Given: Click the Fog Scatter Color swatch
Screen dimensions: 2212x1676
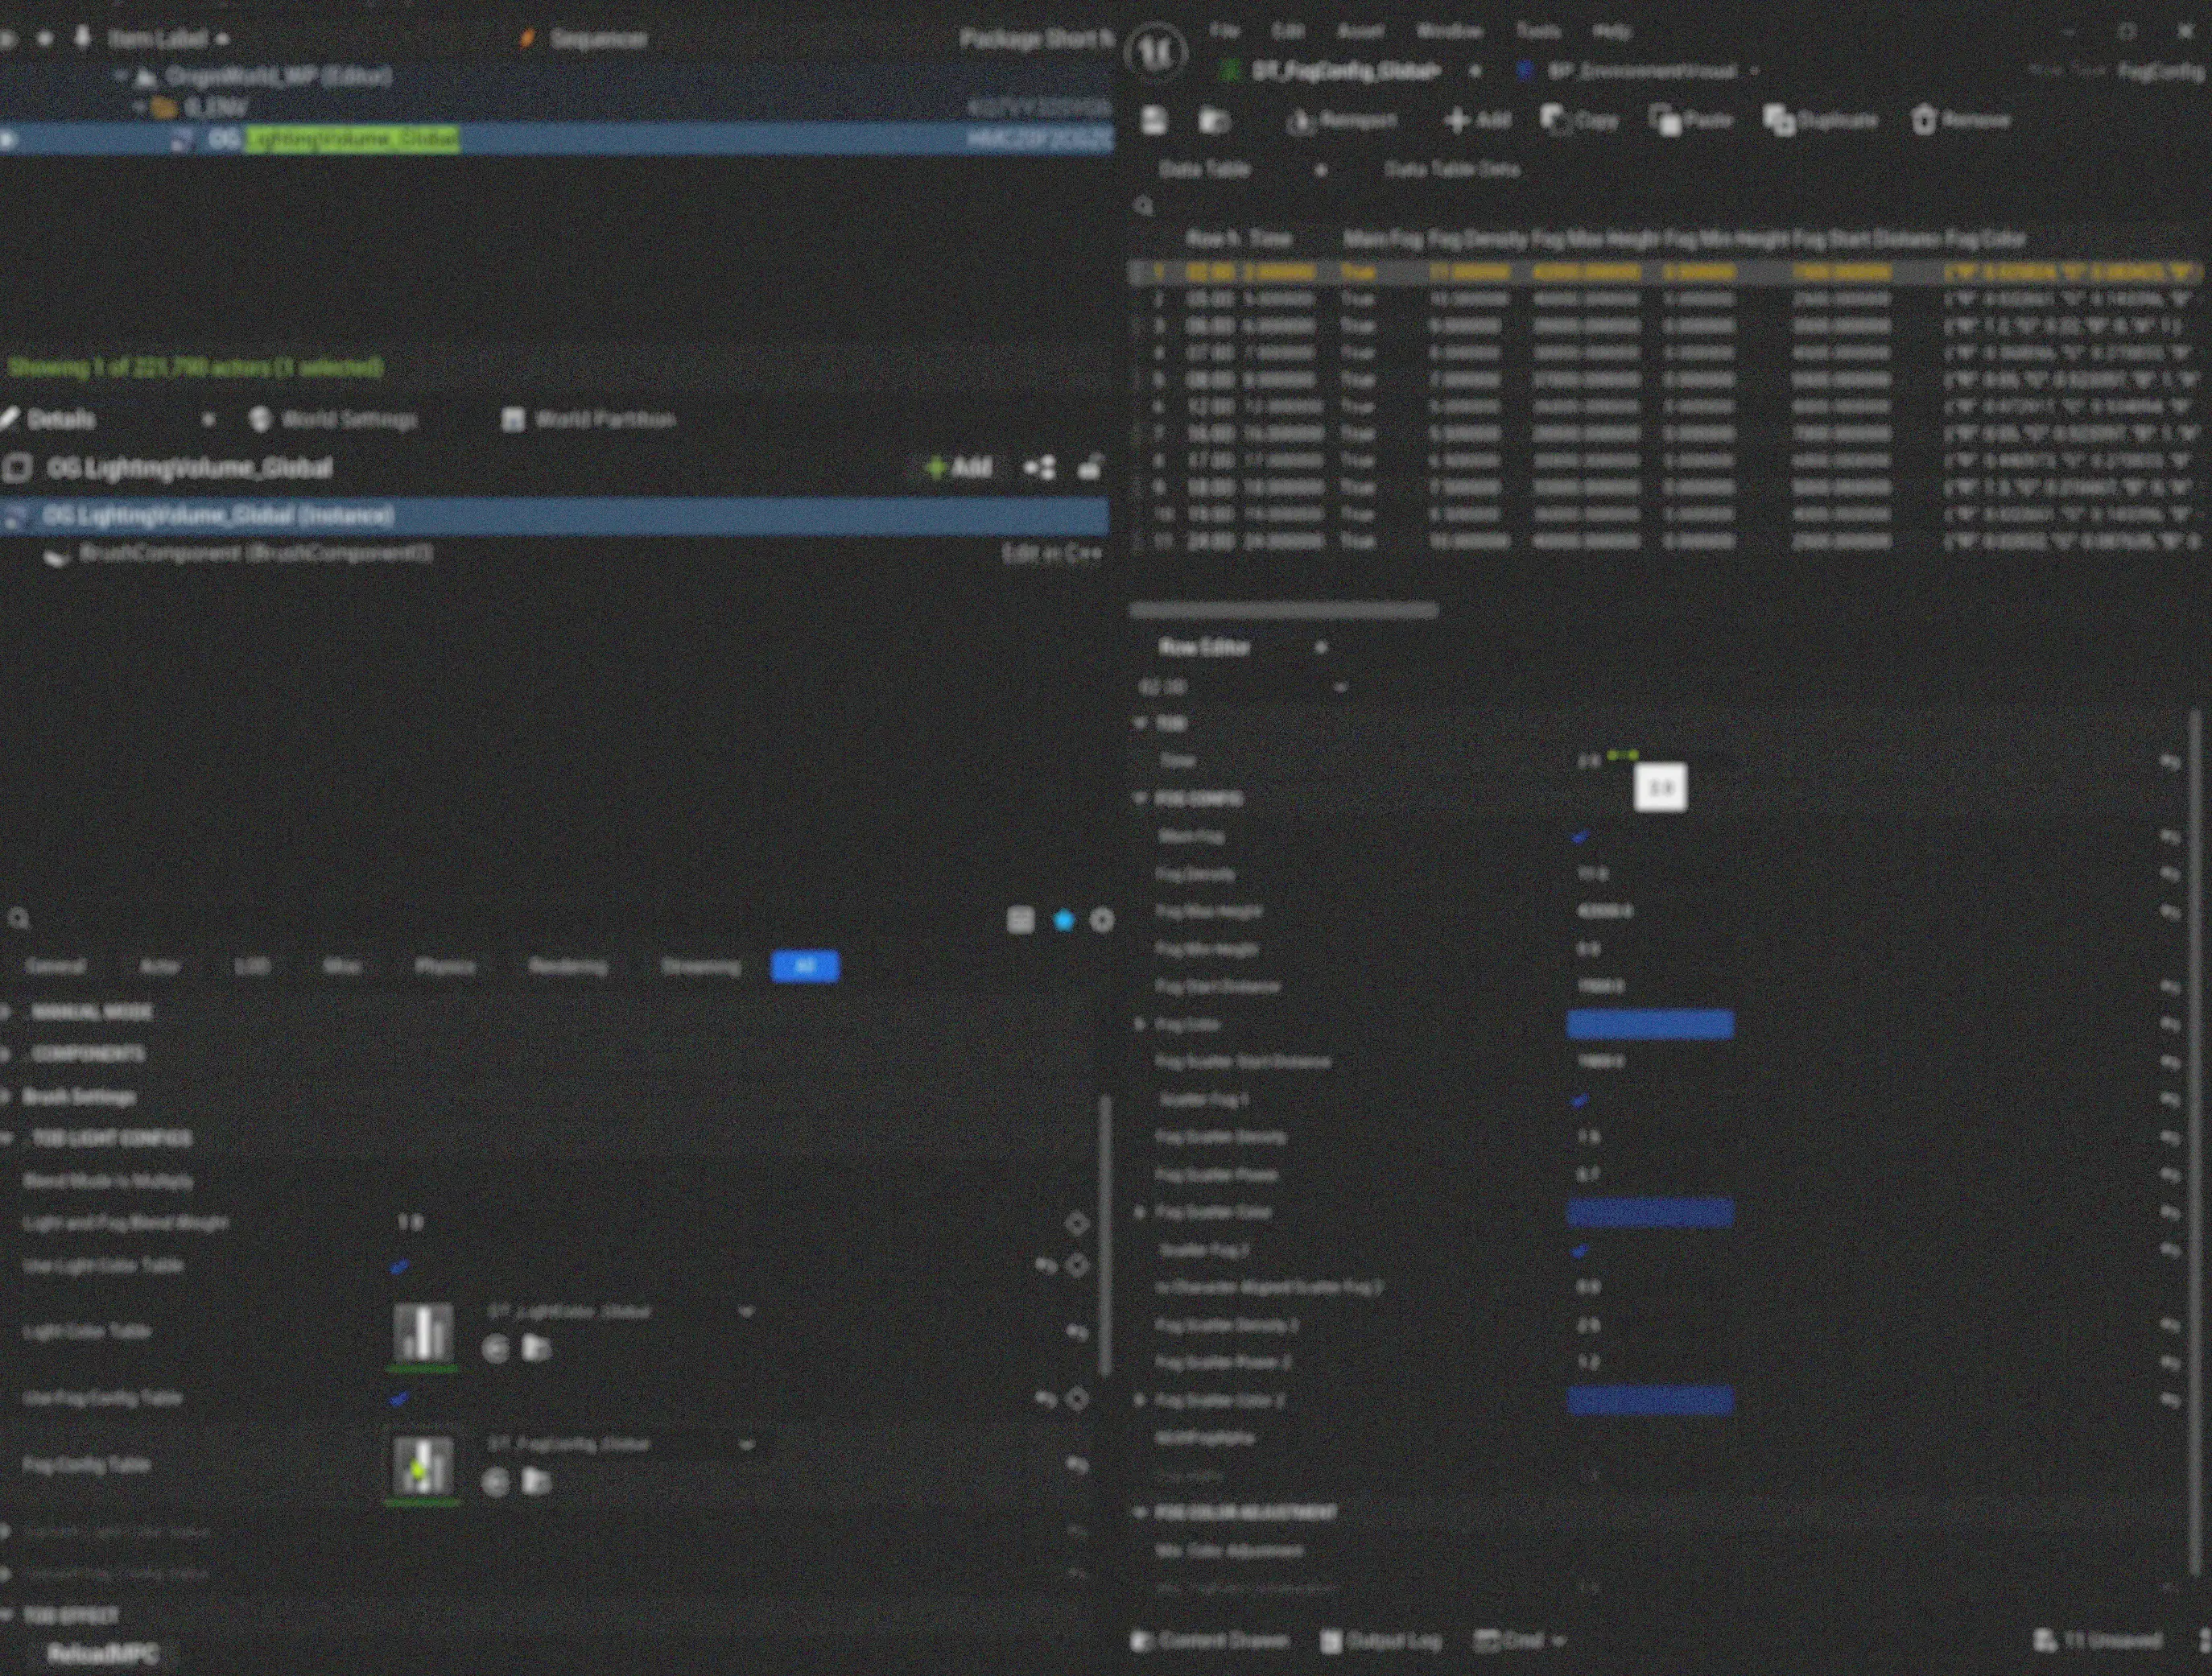Looking at the screenshot, I should [1650, 1212].
